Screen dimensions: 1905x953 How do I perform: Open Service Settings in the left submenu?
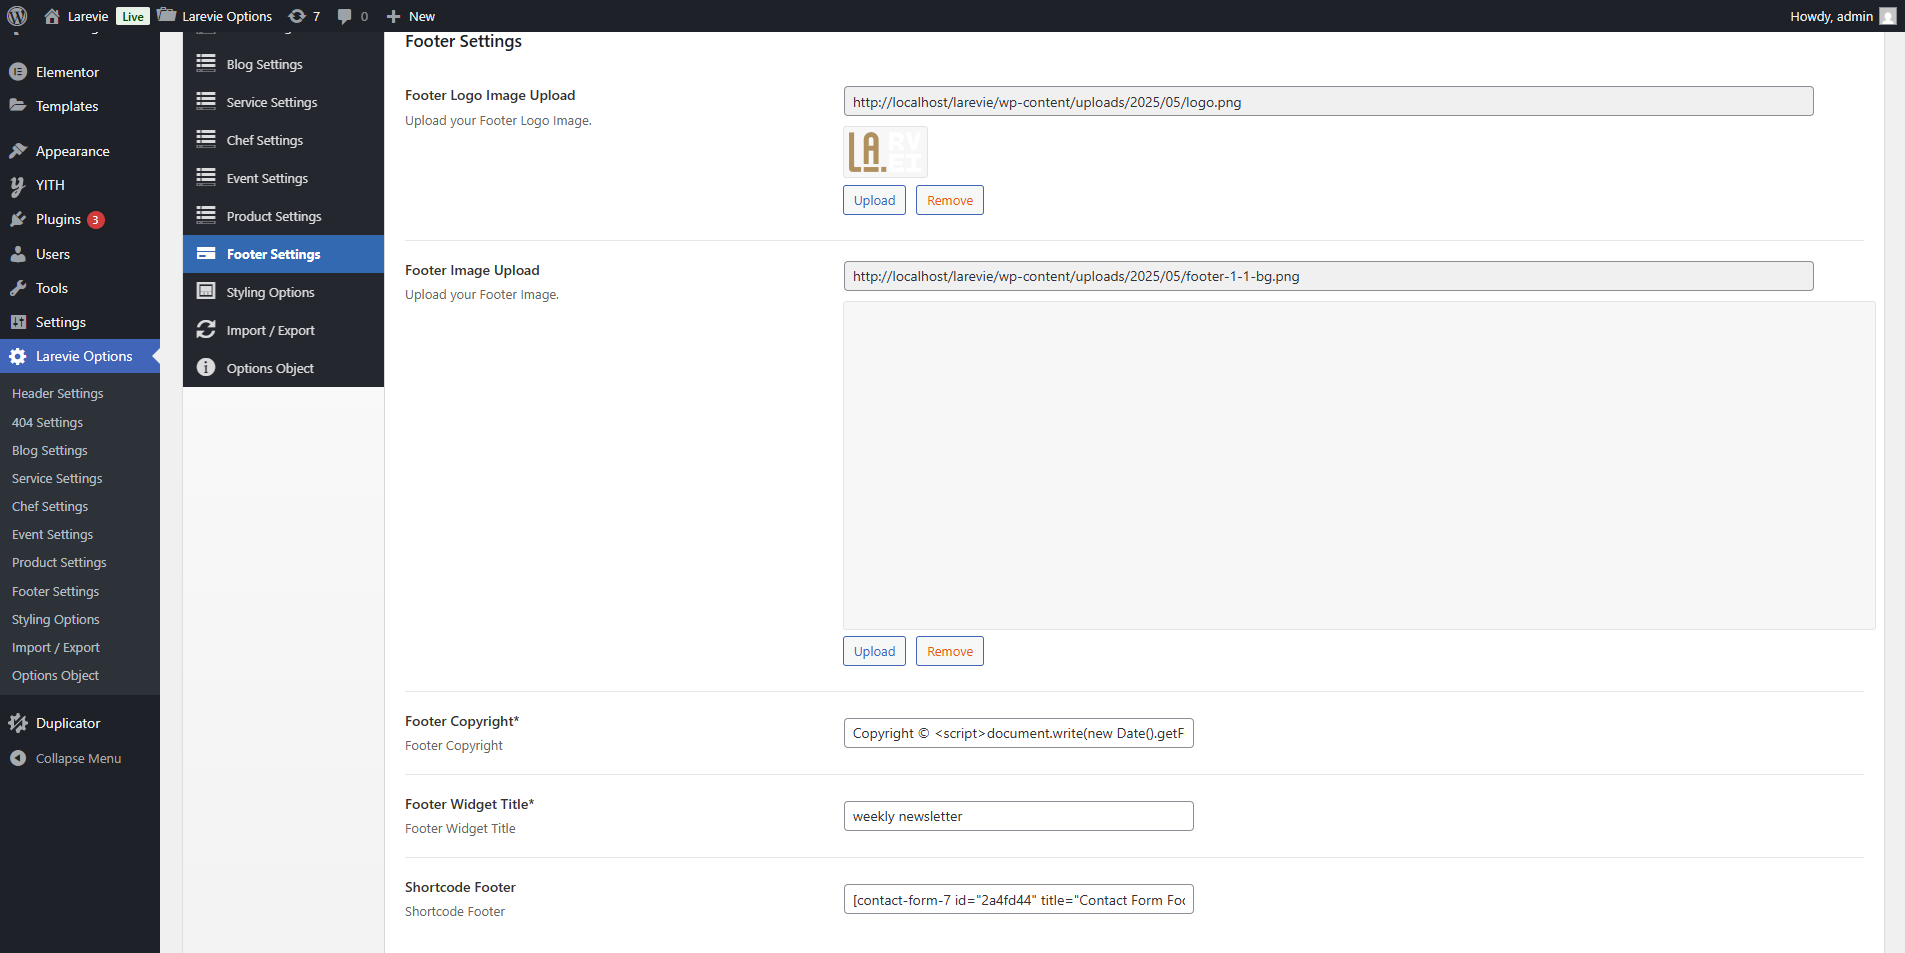[x=57, y=478]
